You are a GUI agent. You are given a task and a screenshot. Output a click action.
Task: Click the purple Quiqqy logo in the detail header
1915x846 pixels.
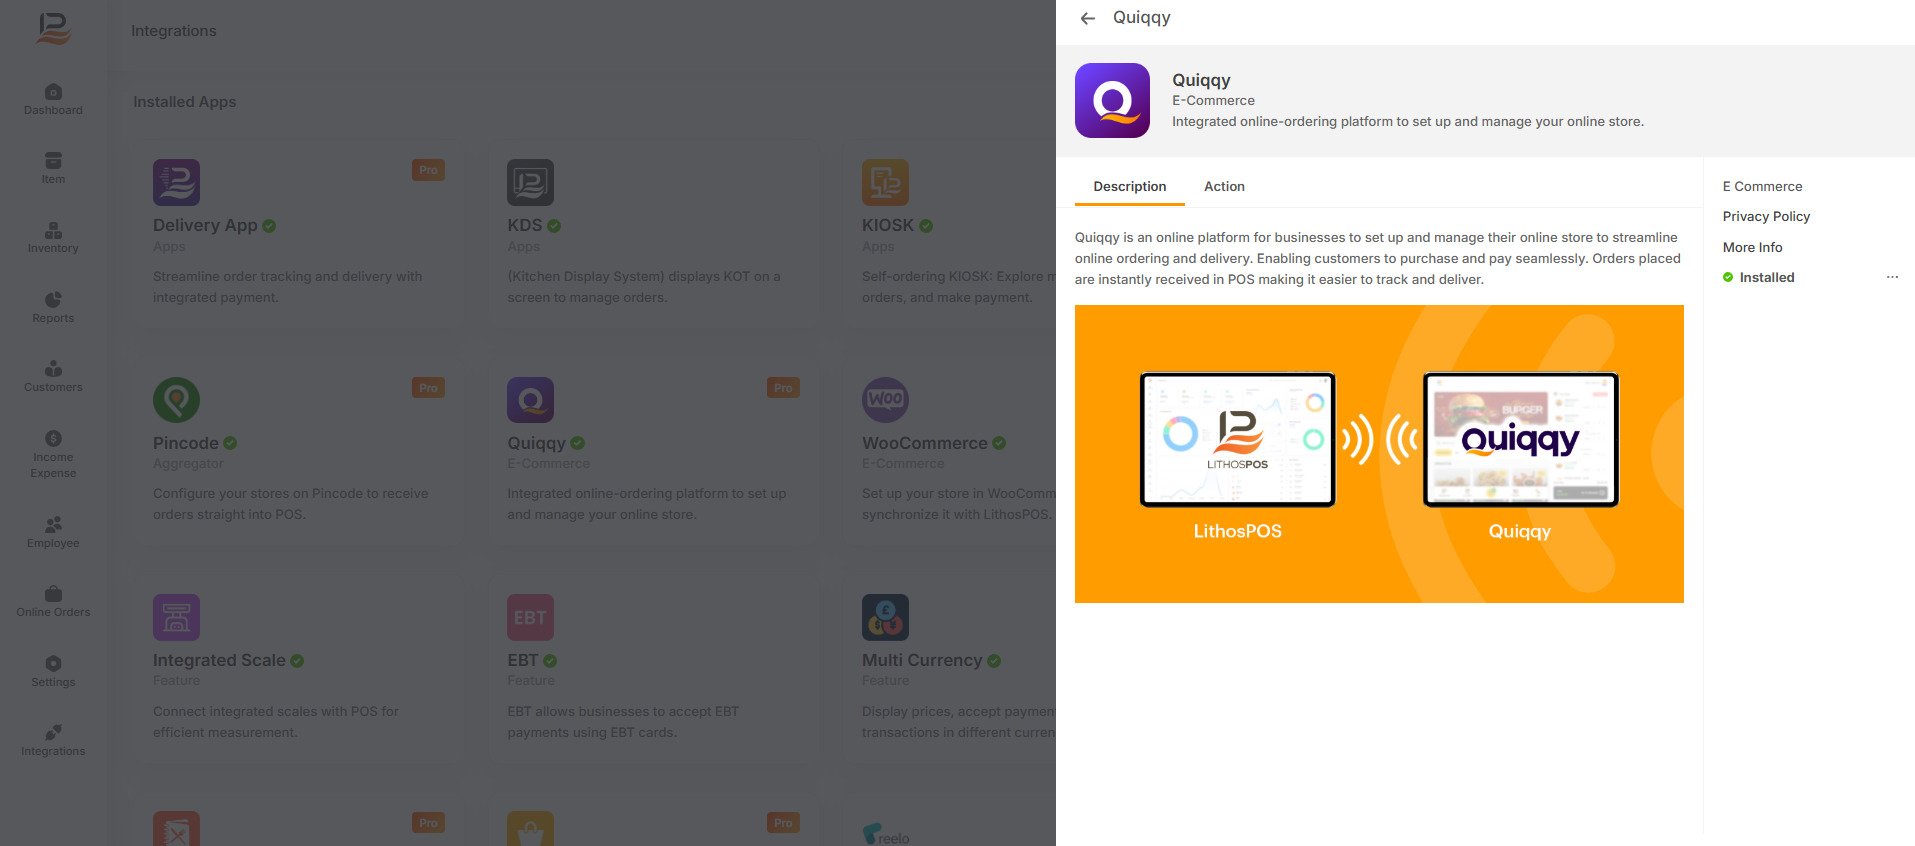click(x=1112, y=100)
